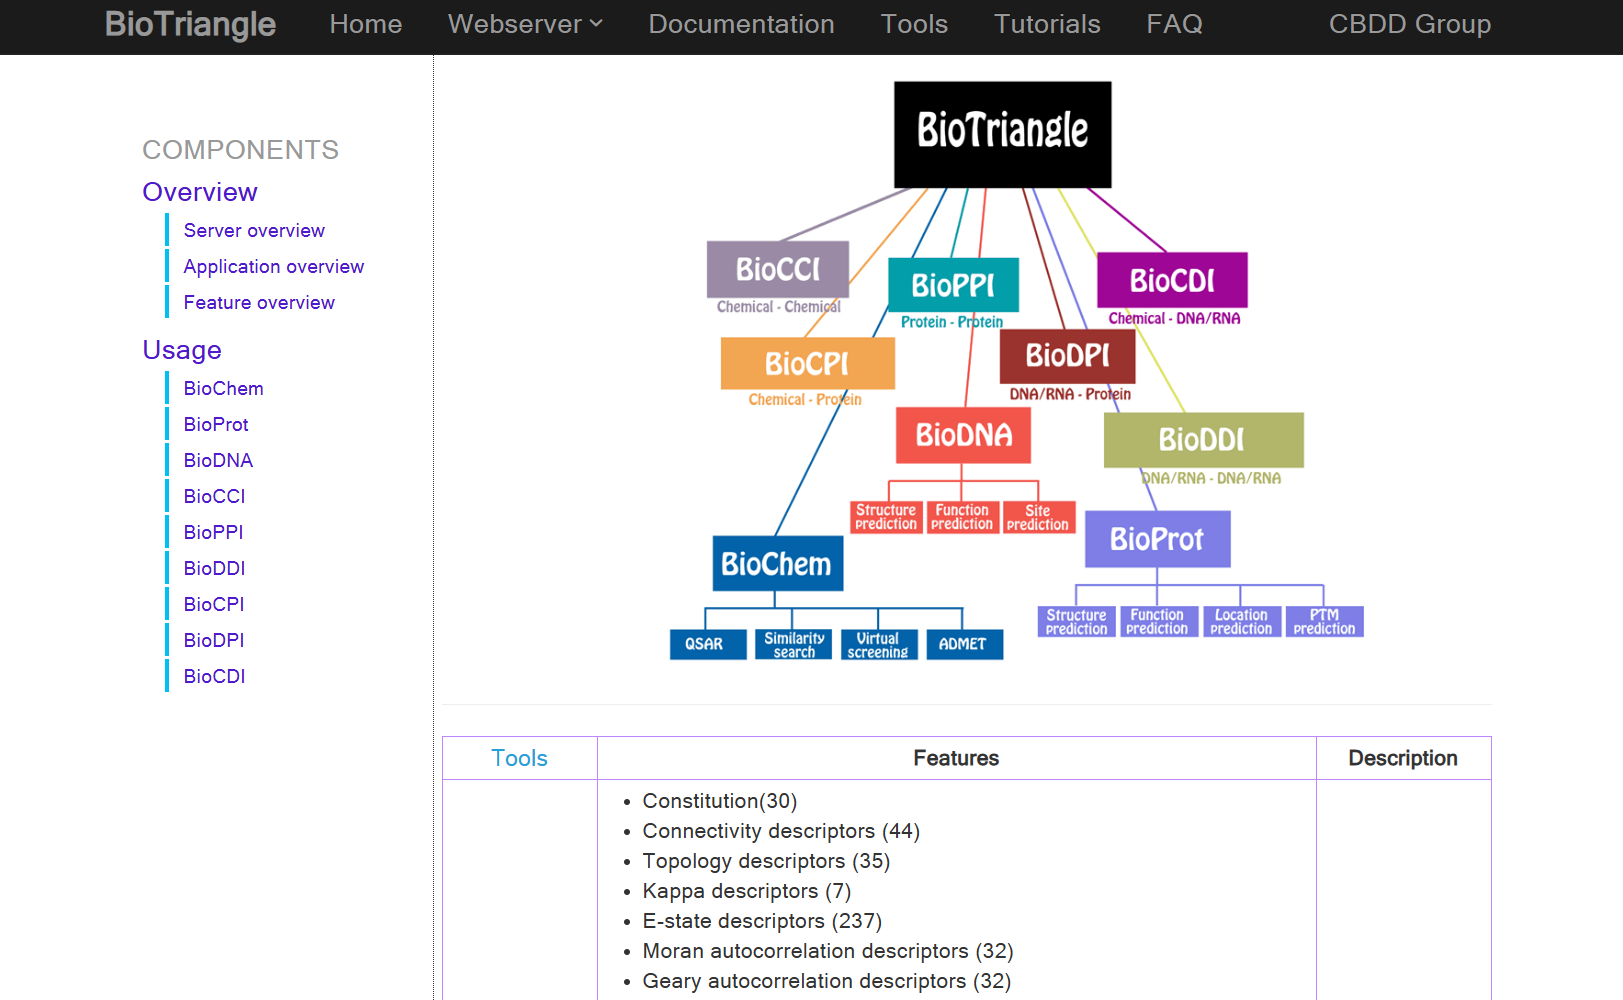Click the black BioTriangle box in diagram

pyautogui.click(x=1002, y=134)
